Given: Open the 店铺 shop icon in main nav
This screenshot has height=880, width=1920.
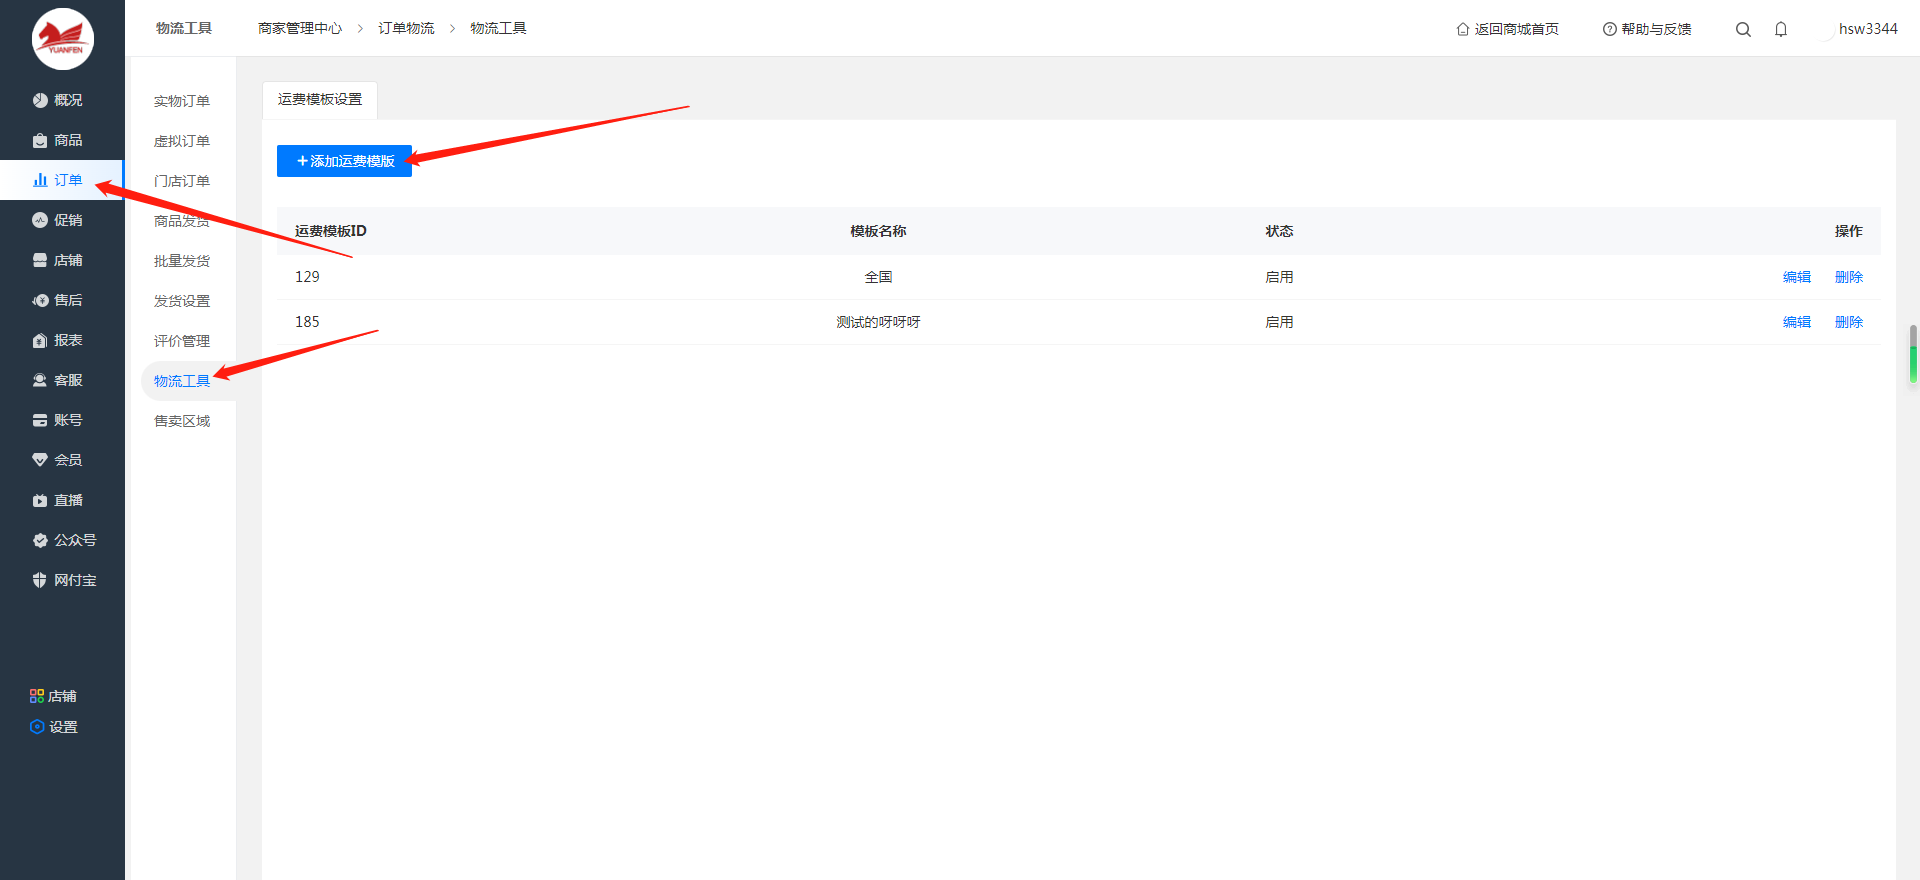Looking at the screenshot, I should point(40,260).
